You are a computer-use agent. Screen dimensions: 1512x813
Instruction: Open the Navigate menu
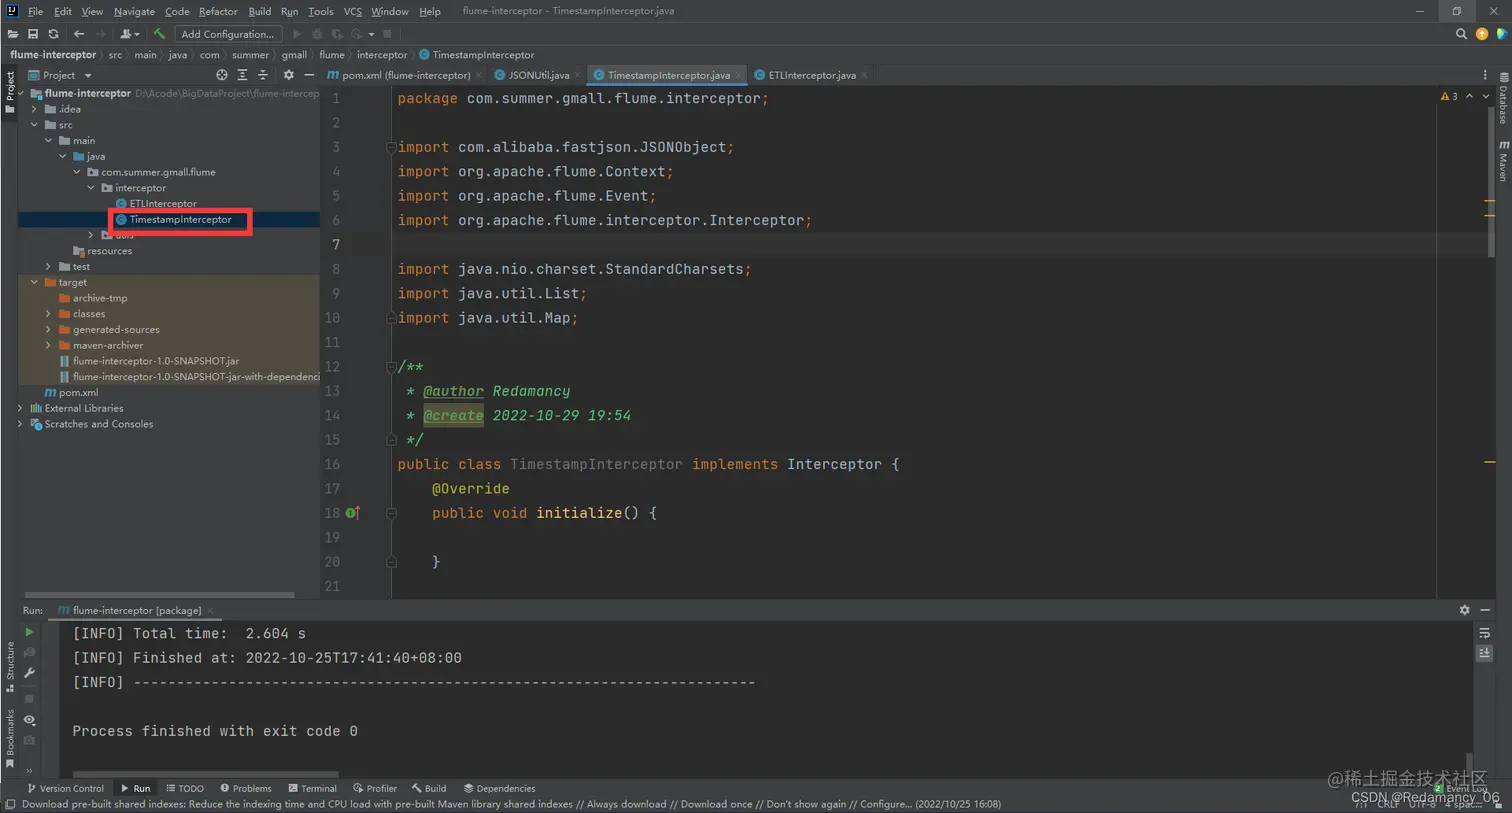(134, 11)
